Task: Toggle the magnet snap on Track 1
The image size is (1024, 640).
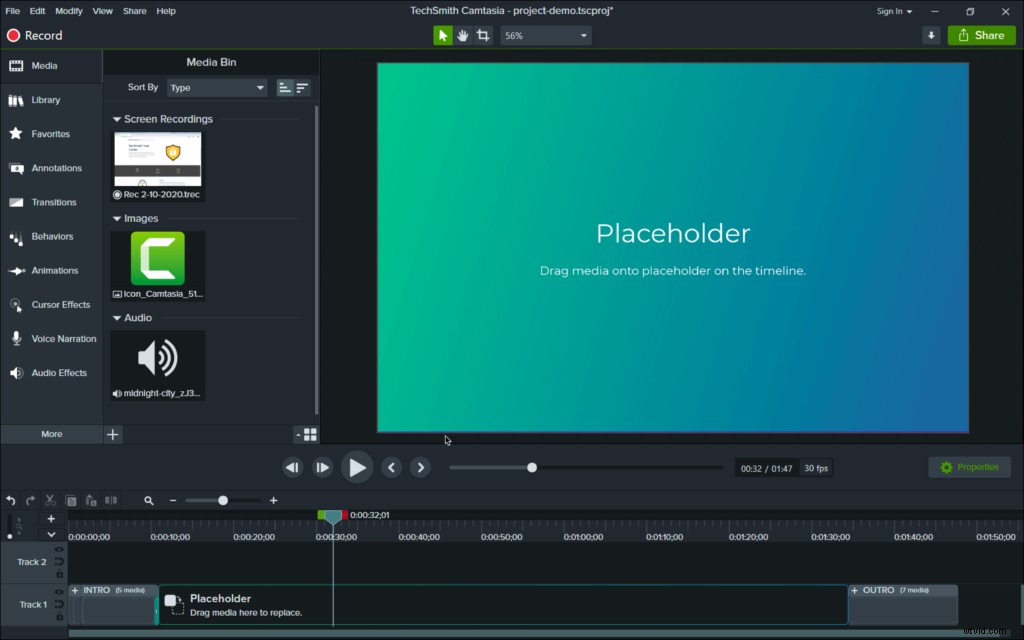Action: point(60,605)
